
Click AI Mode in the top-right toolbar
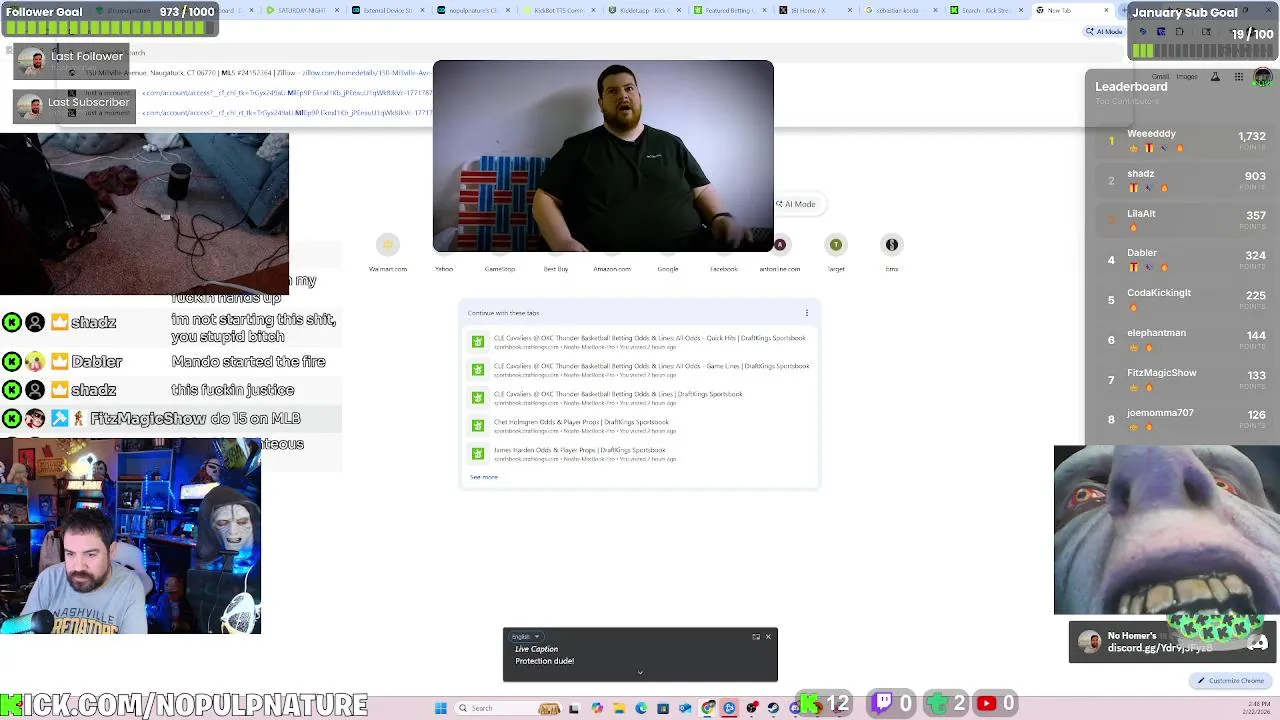tap(1104, 32)
